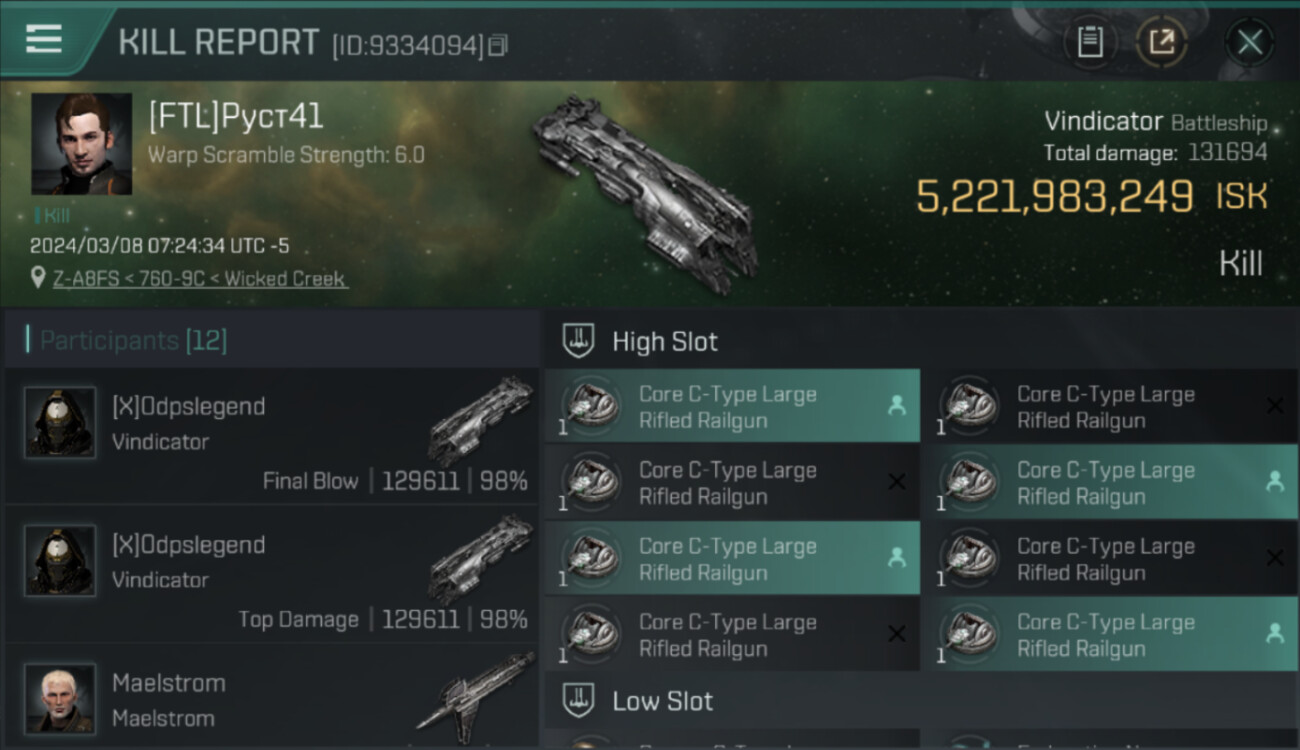Click the High Slot section icon

(x=578, y=341)
